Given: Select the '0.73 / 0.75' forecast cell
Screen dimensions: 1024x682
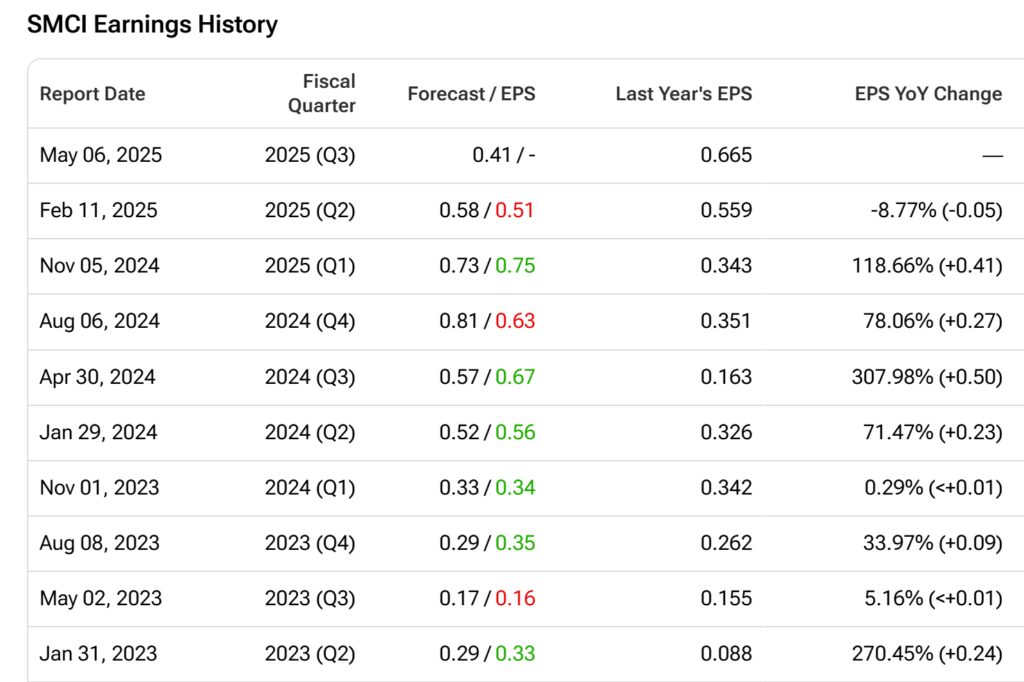Looking at the screenshot, I should pos(487,266).
